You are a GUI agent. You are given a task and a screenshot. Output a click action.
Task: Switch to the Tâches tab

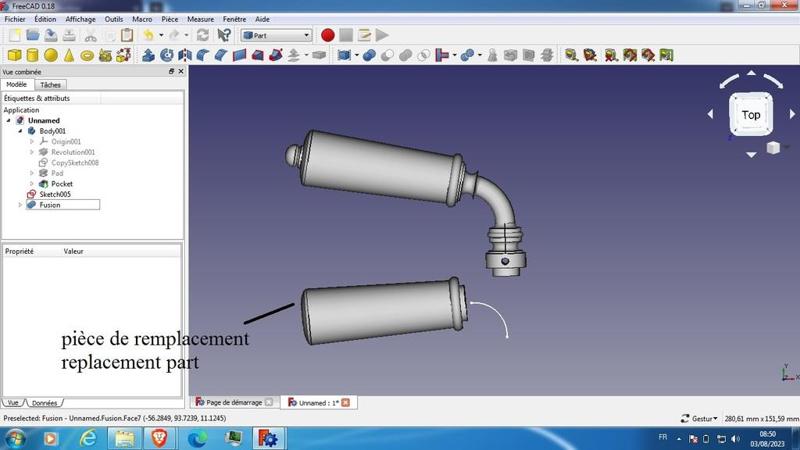click(50, 85)
